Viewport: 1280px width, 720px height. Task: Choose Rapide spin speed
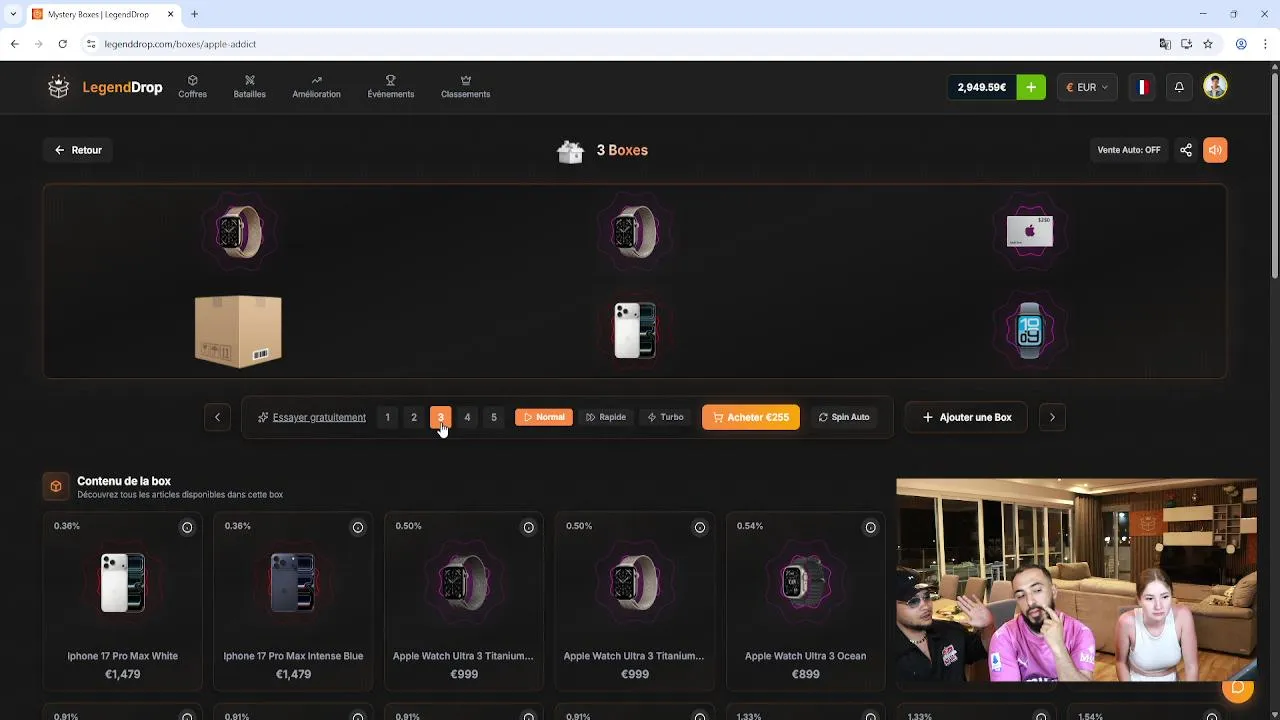click(x=606, y=417)
